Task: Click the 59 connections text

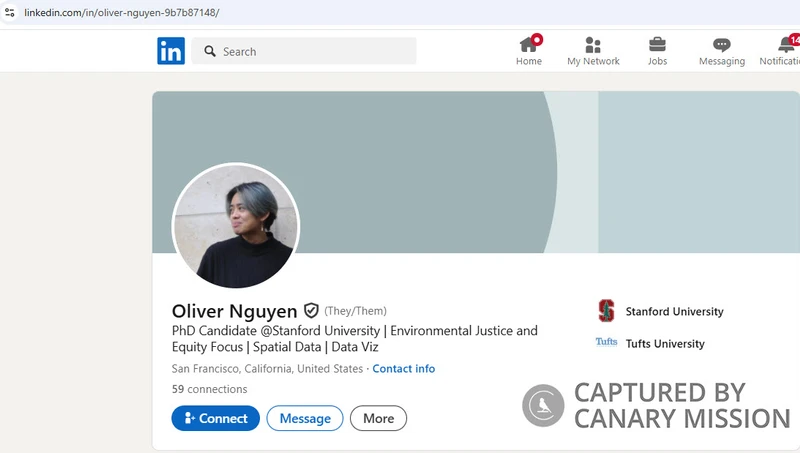Action: point(209,389)
